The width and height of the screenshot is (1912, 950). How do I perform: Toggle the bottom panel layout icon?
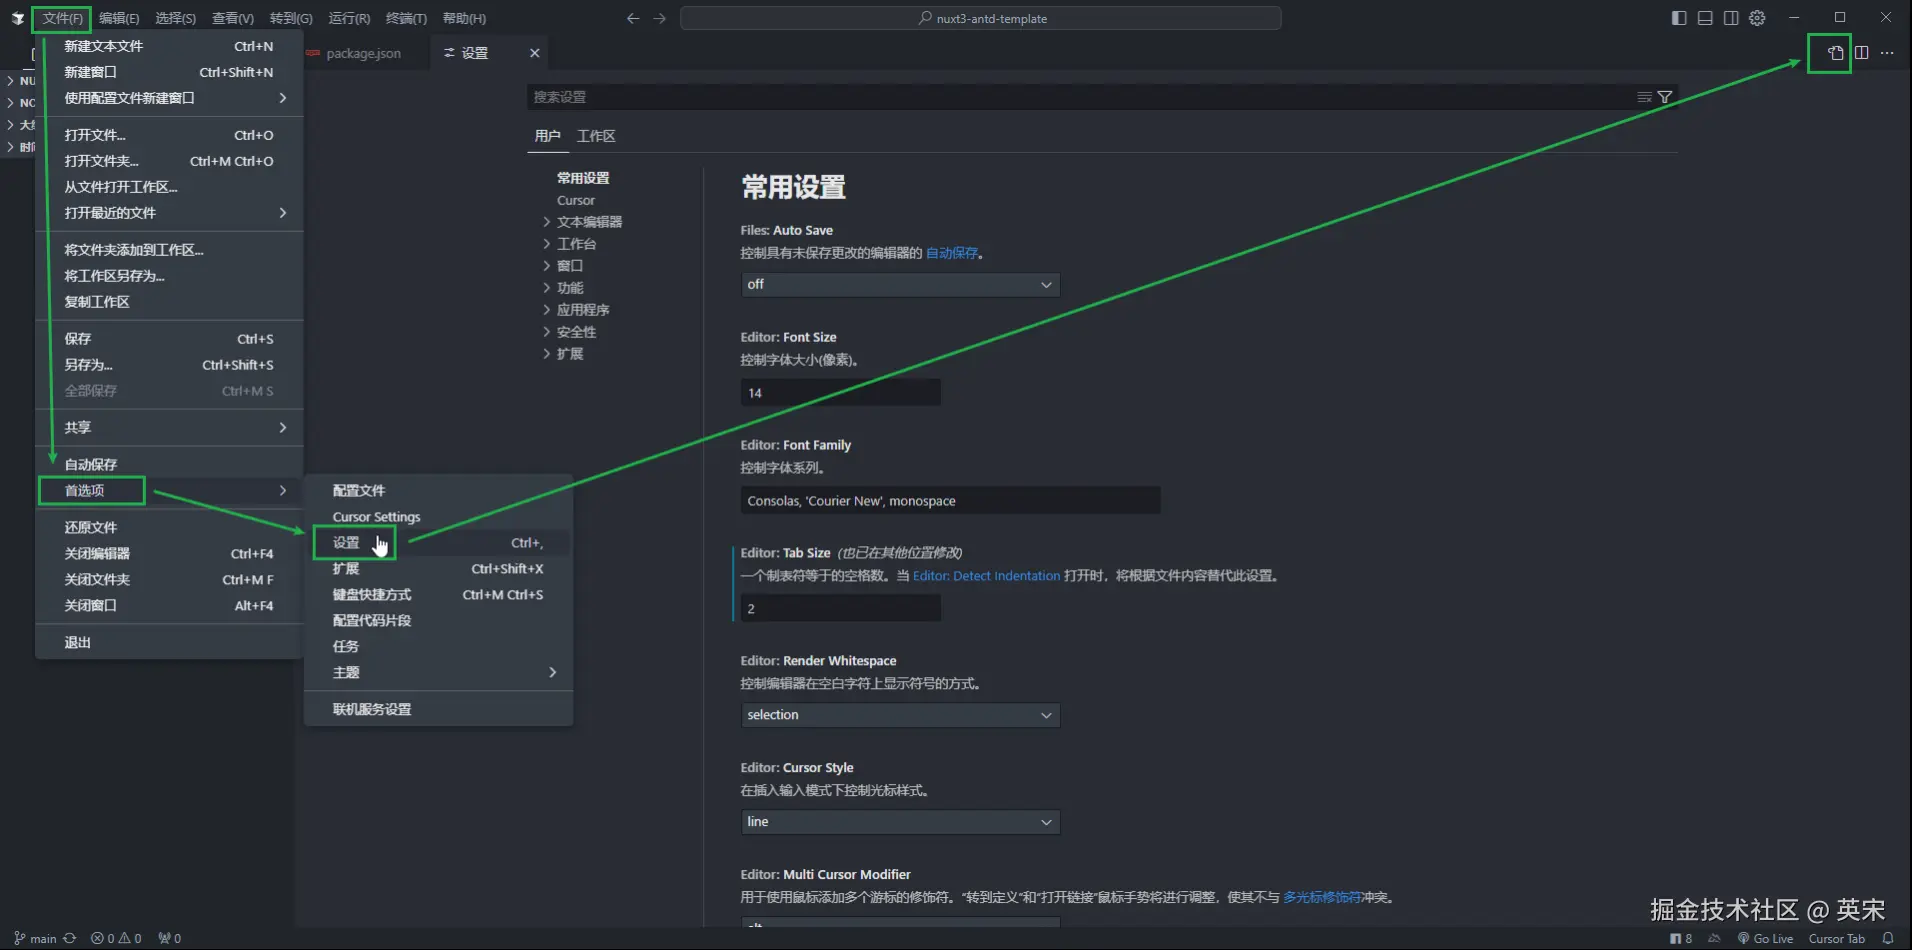[x=1705, y=18]
